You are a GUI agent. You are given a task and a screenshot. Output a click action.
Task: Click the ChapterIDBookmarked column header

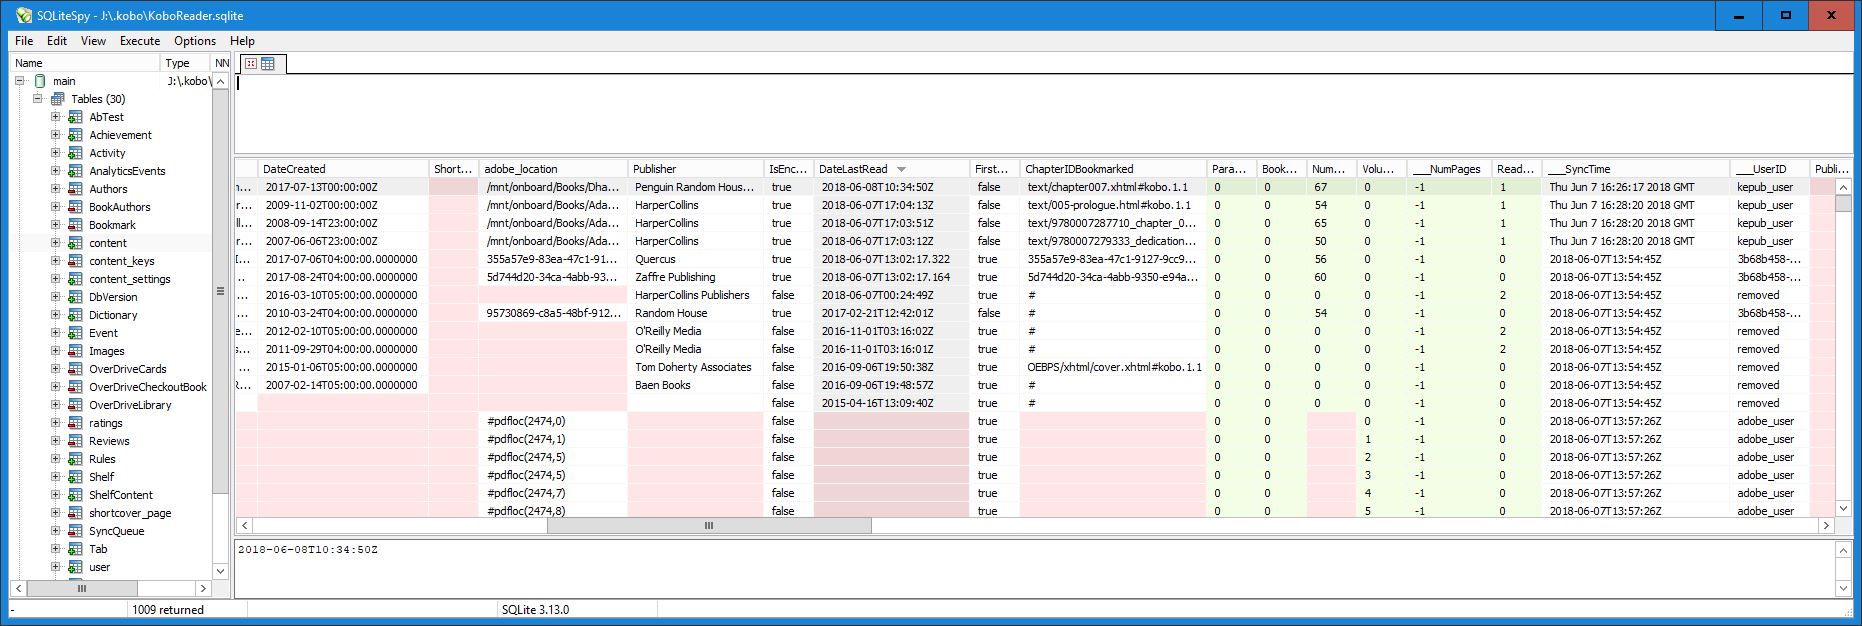point(1113,169)
